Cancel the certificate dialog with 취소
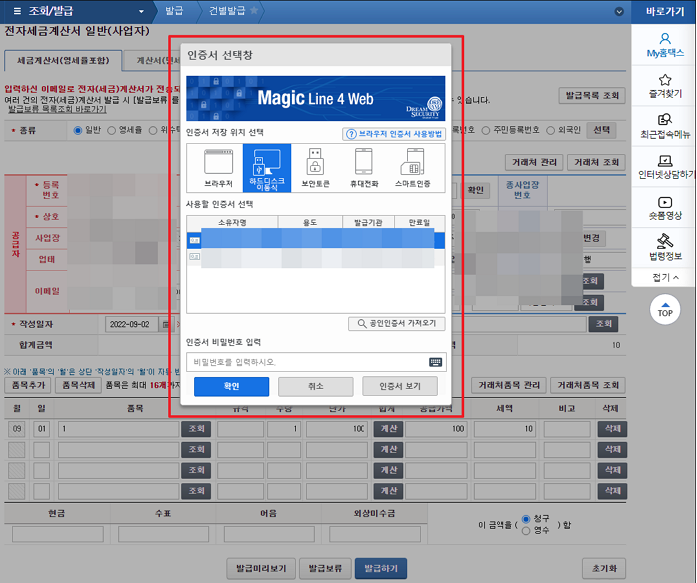Viewport: 697px width, 583px height. (x=316, y=386)
